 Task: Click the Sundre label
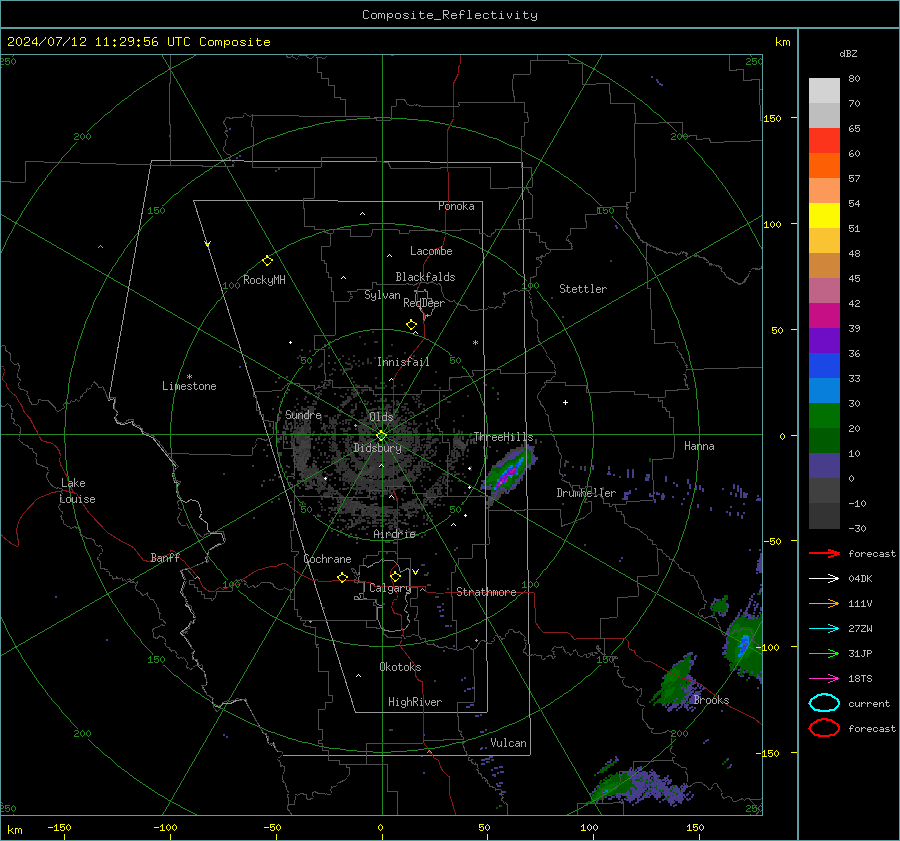coord(303,414)
